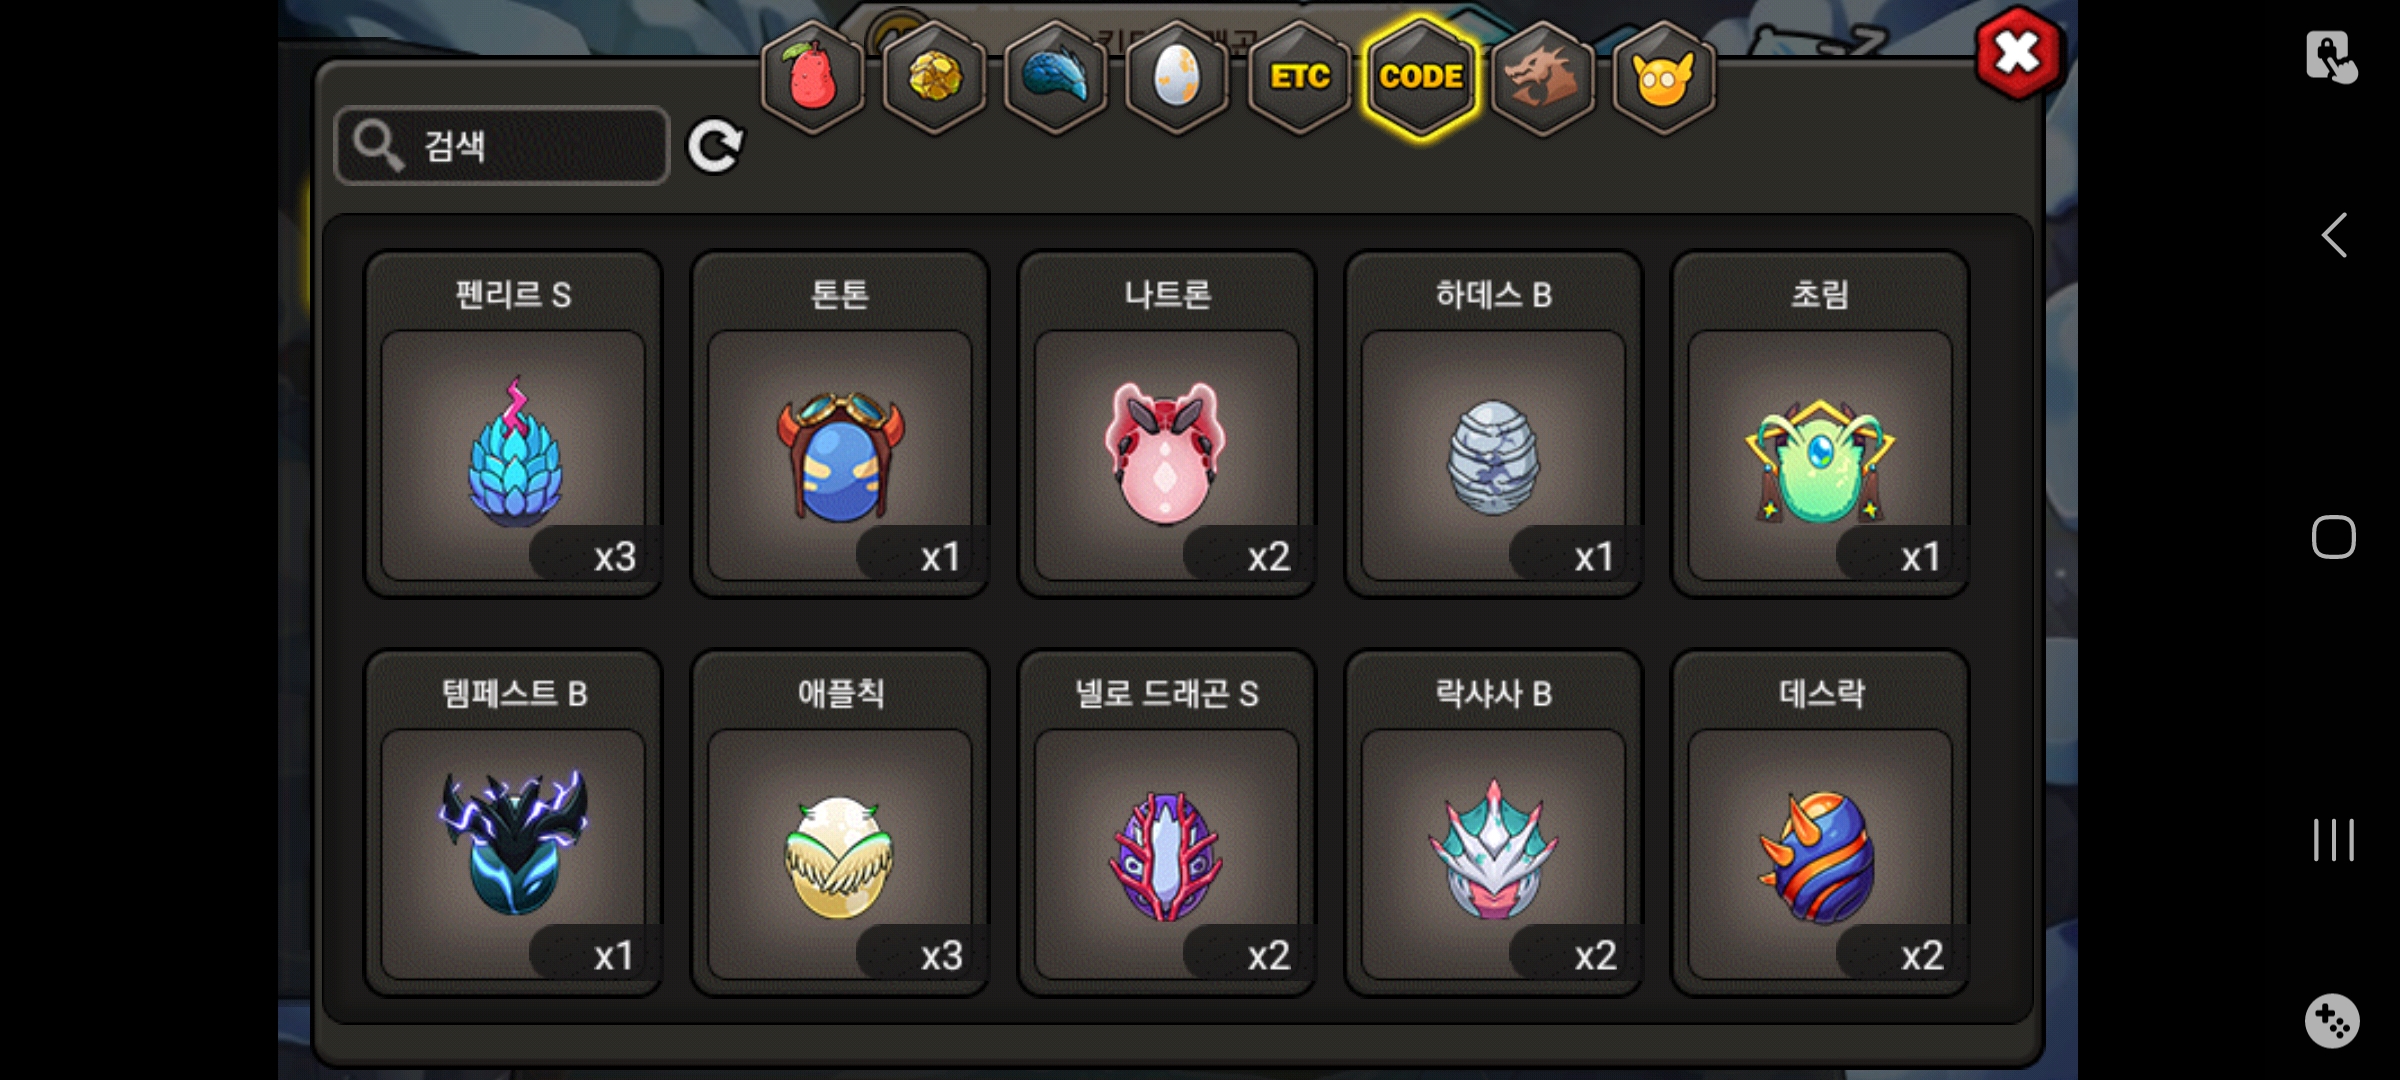Image resolution: width=2400 pixels, height=1080 pixels.
Task: Open the spotted egg category tab
Action: tap(1177, 77)
